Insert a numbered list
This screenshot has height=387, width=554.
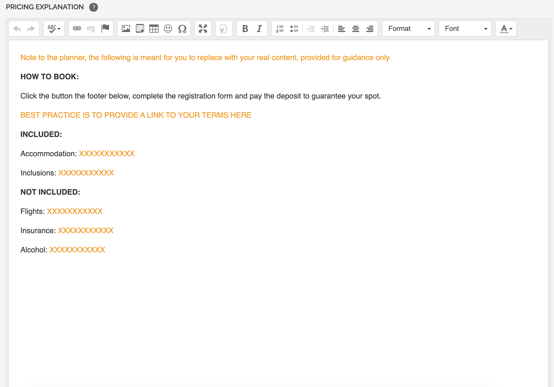coord(280,29)
